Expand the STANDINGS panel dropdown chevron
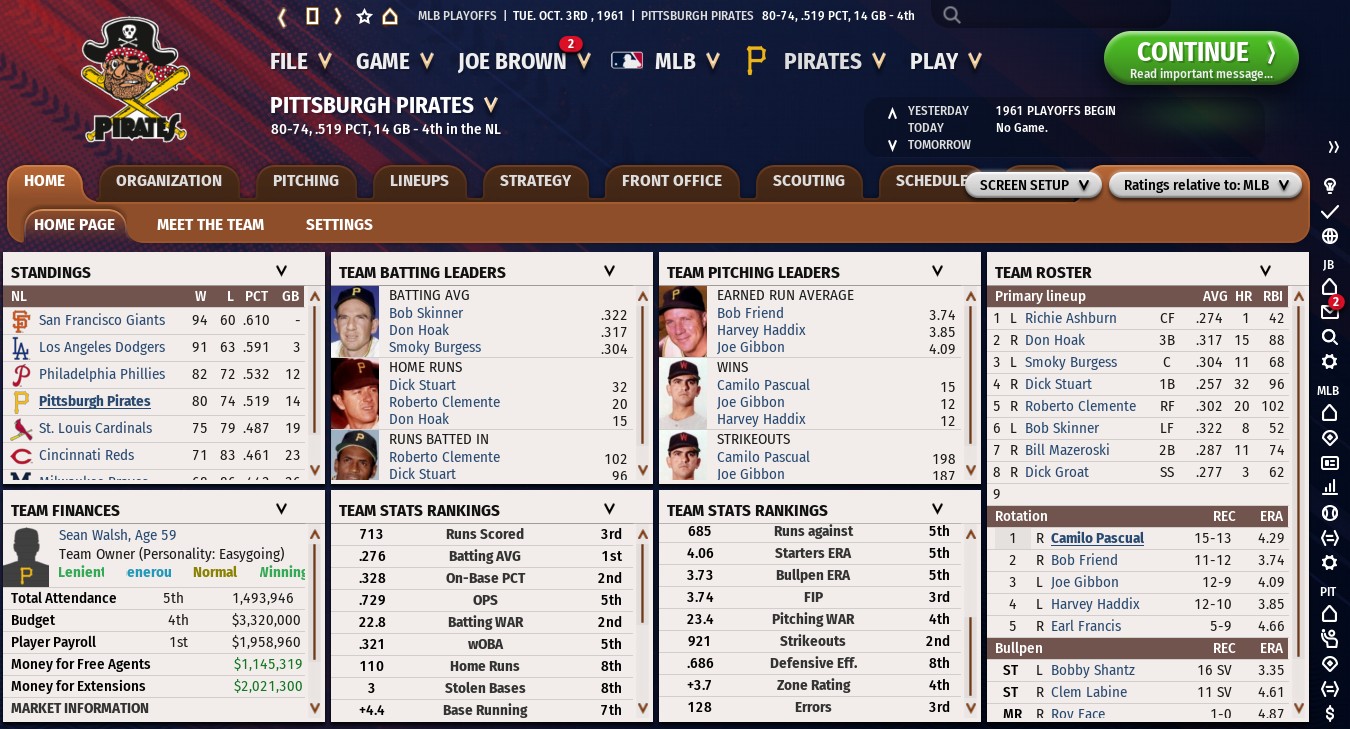This screenshot has width=1350, height=729. pyautogui.click(x=281, y=271)
